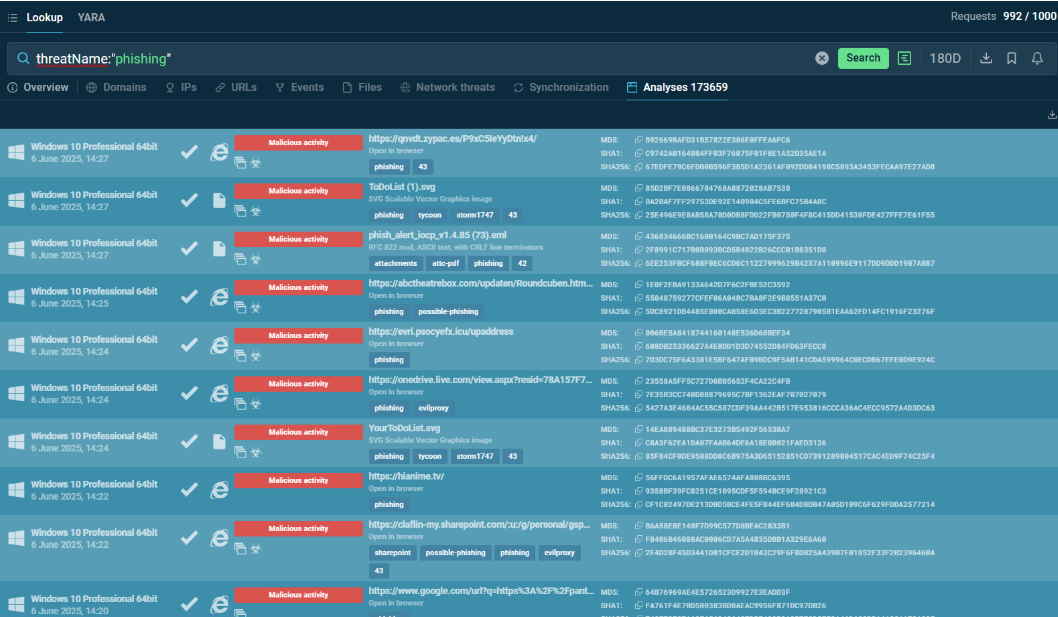Image resolution: width=1058 pixels, height=617 pixels.
Task: Open the Overview tab
Action: tap(38, 87)
